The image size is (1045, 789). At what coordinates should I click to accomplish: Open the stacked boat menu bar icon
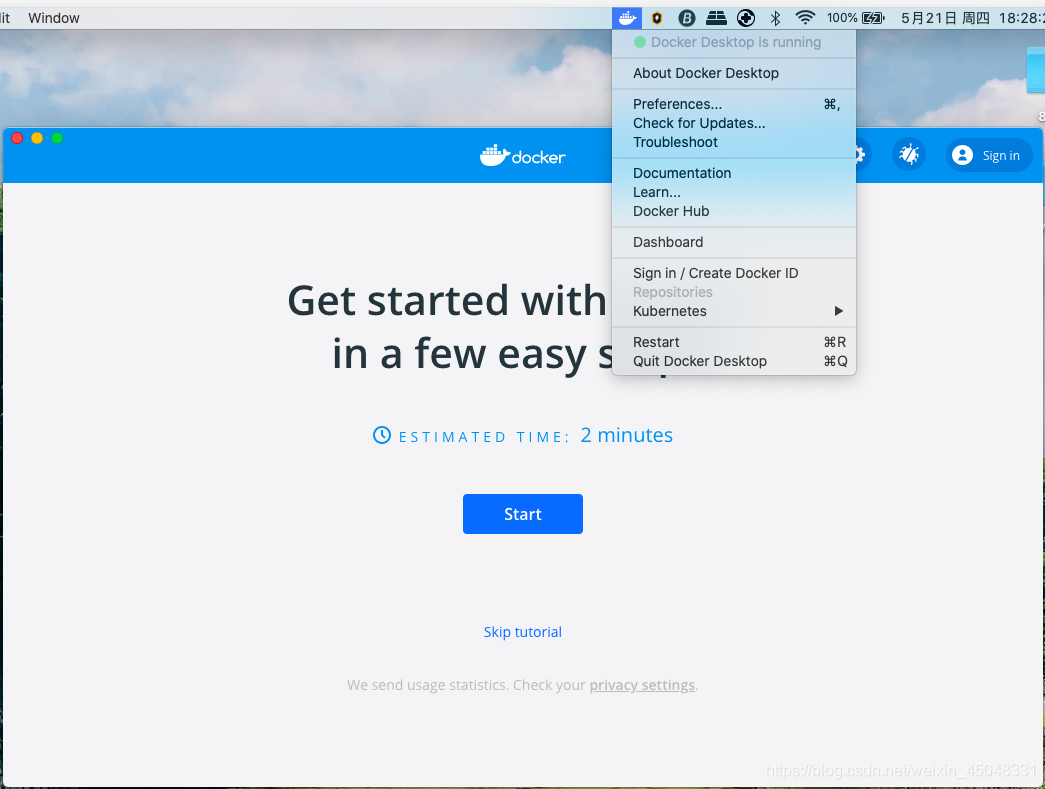coord(716,18)
